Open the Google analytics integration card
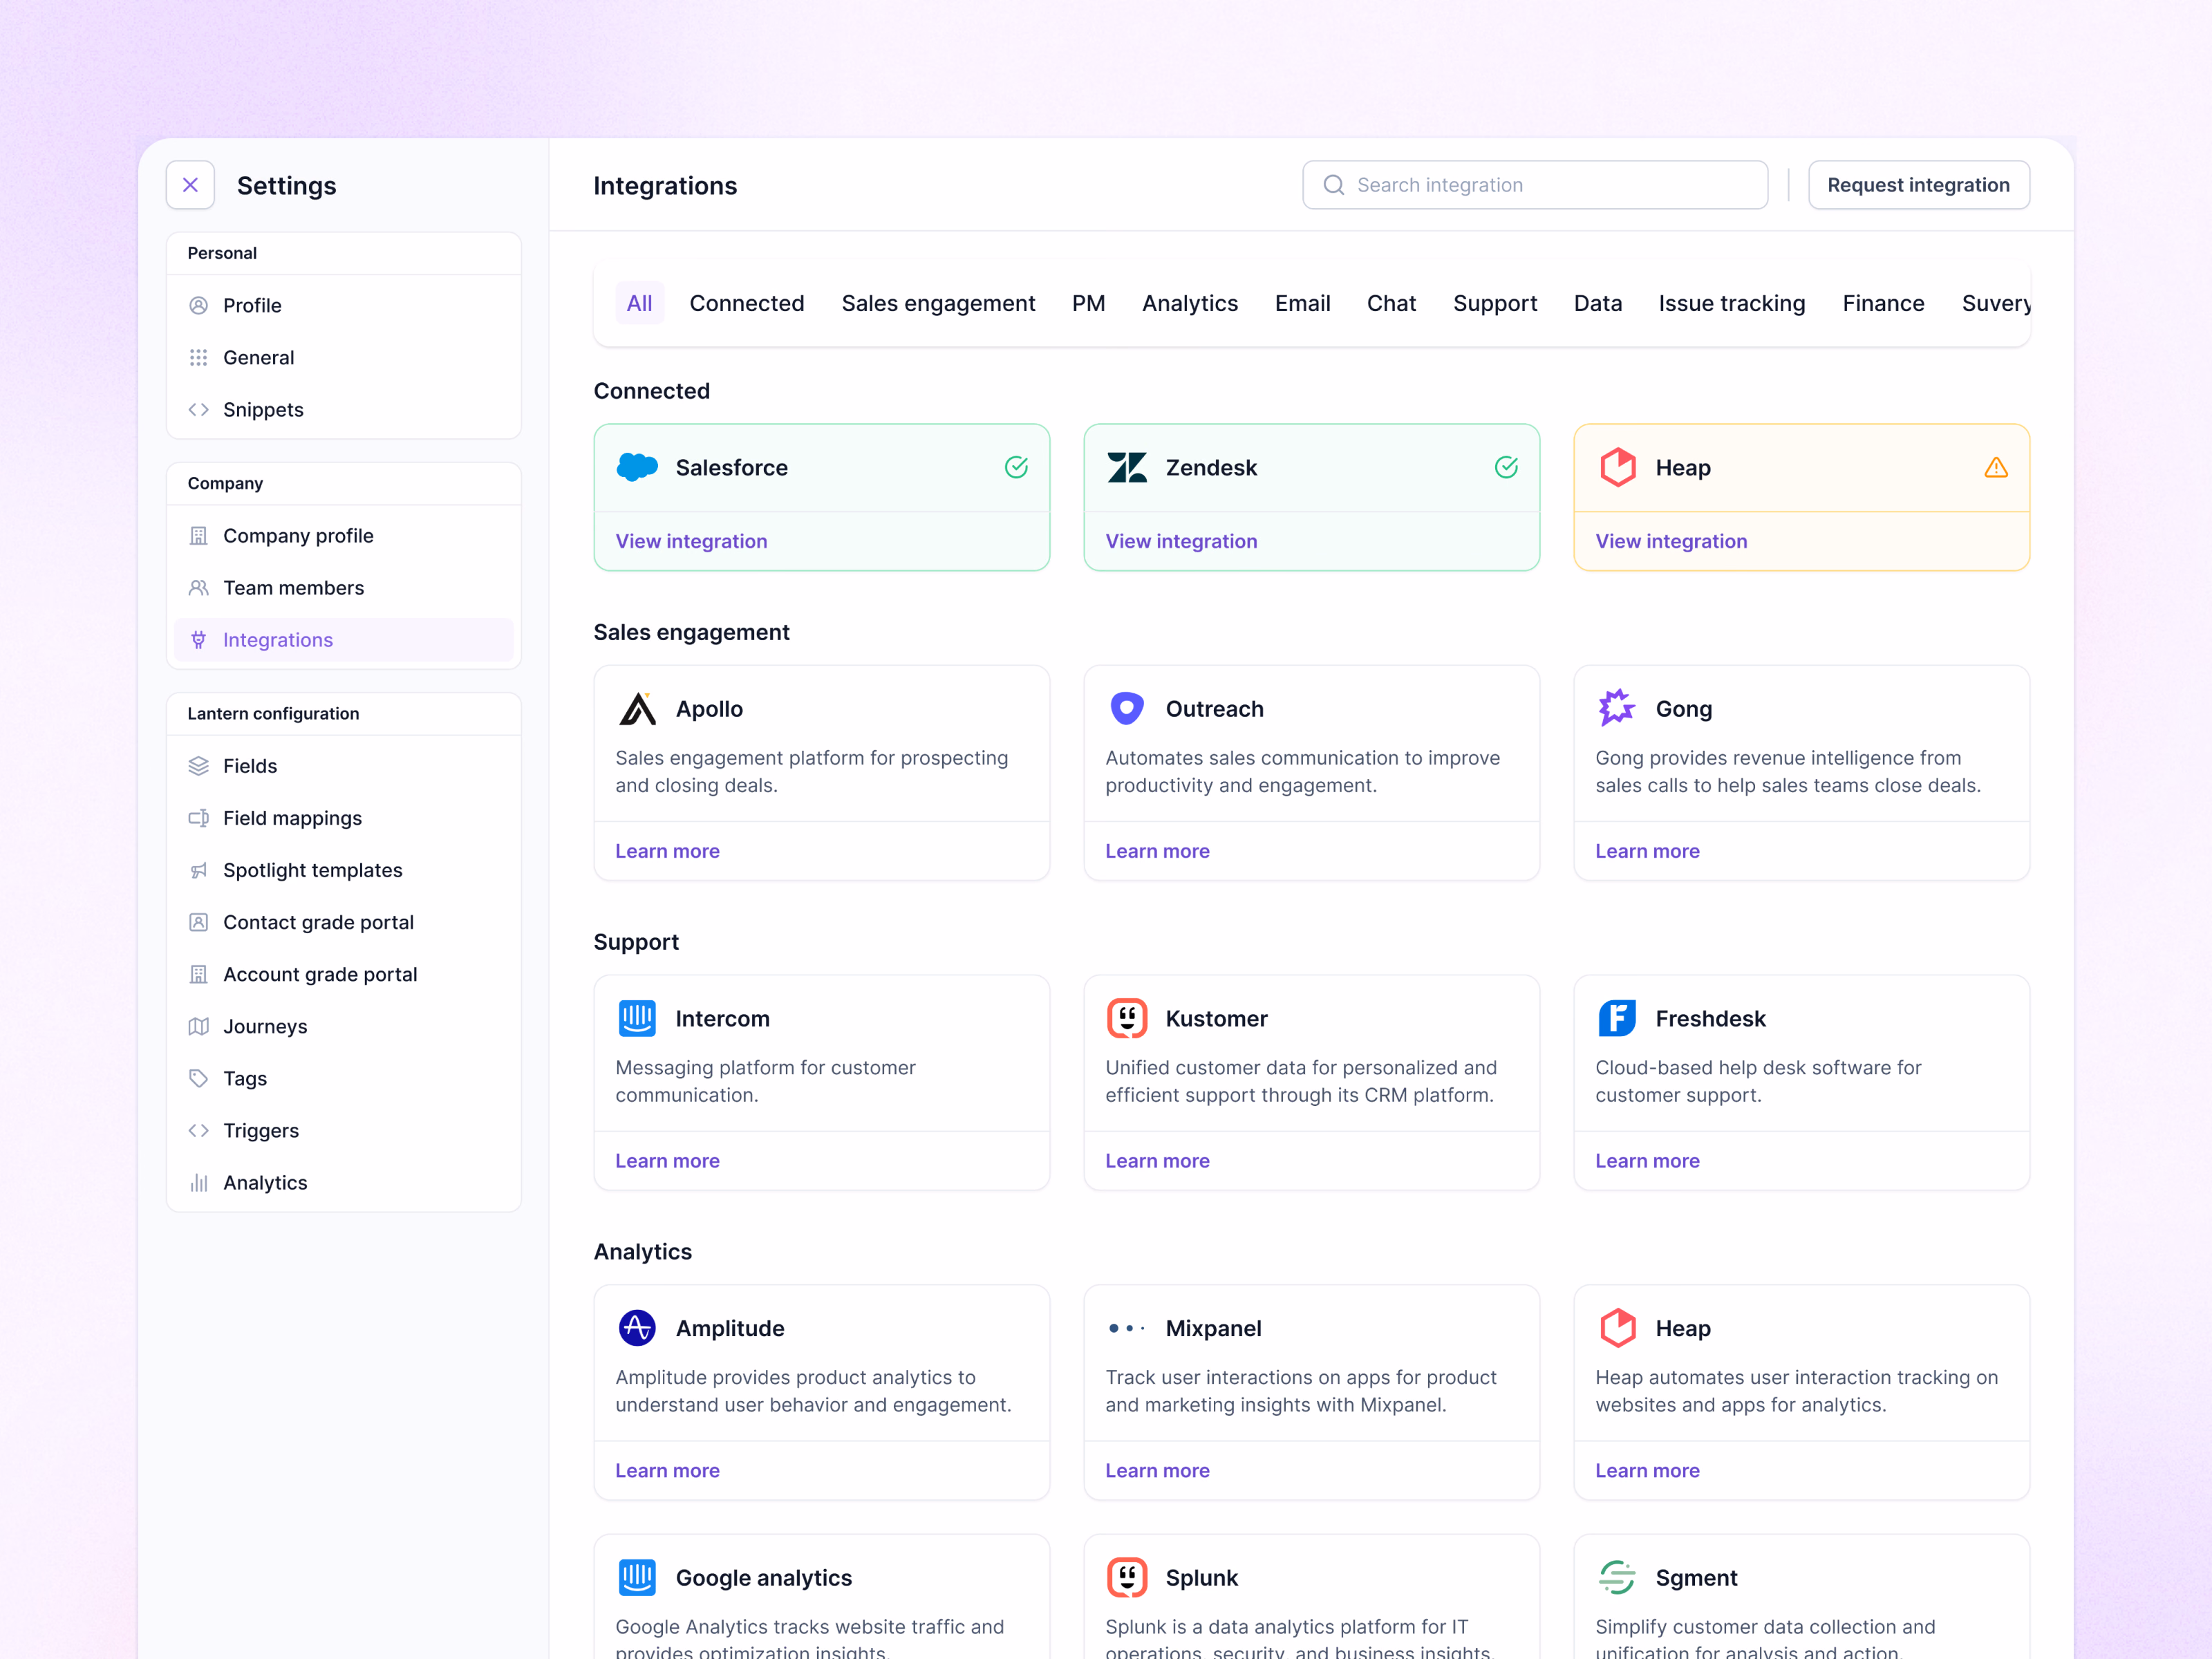 point(821,1597)
